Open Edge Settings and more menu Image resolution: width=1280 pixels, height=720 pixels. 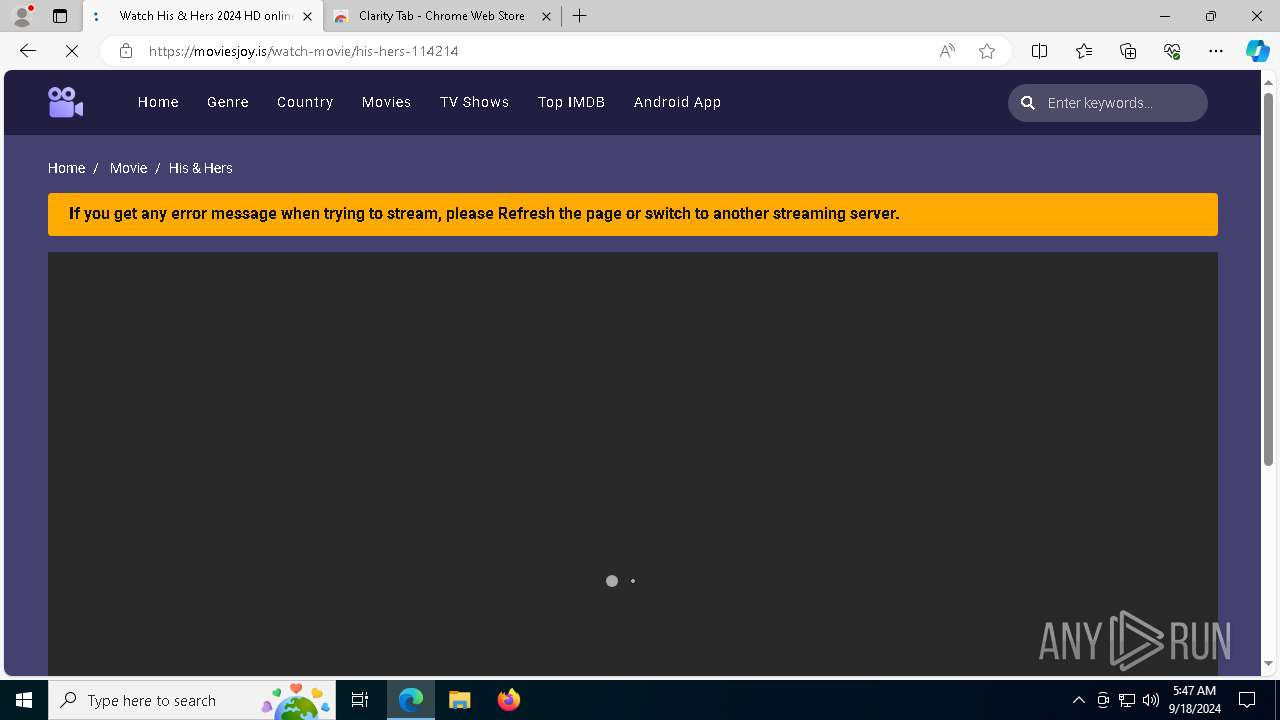pos(1216,51)
